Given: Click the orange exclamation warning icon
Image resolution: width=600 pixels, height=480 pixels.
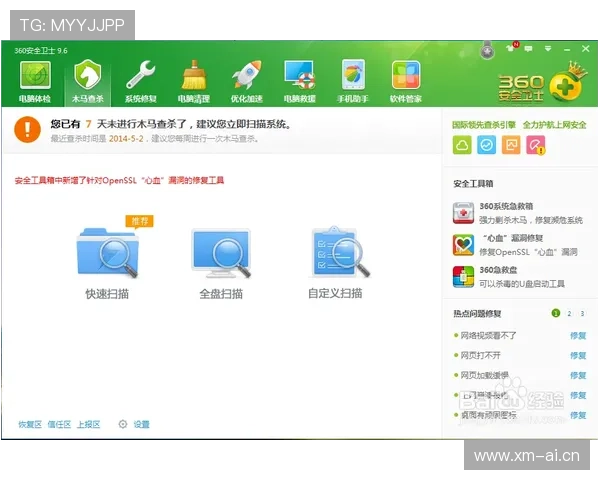Looking at the screenshot, I should click(x=28, y=129).
